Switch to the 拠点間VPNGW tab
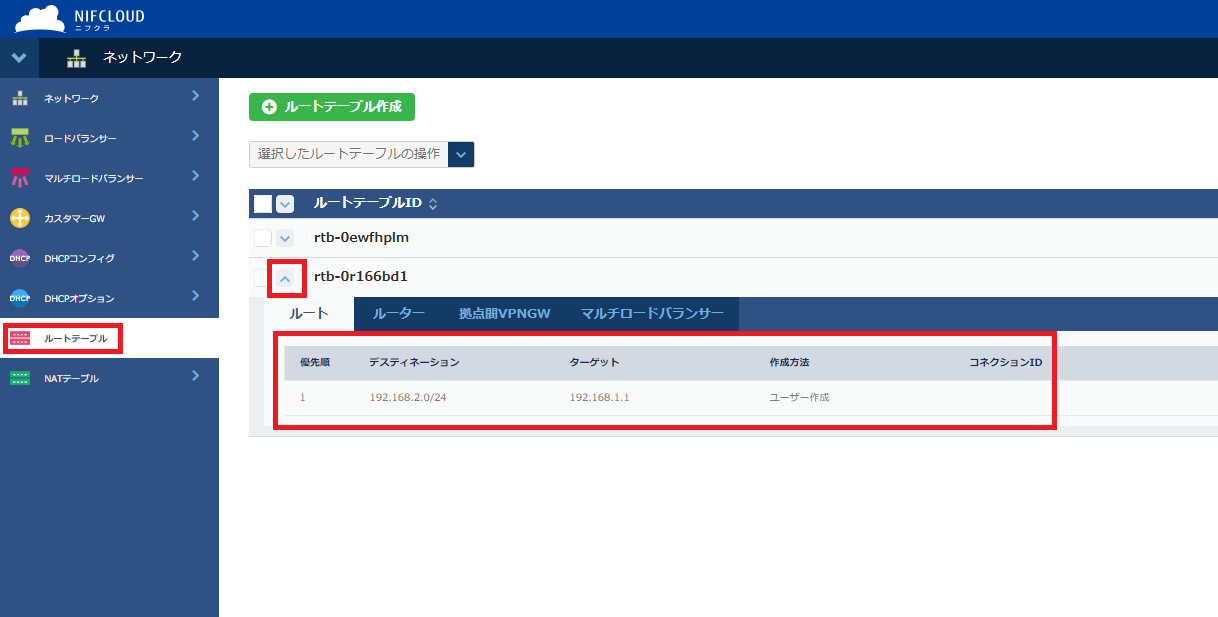 click(504, 314)
